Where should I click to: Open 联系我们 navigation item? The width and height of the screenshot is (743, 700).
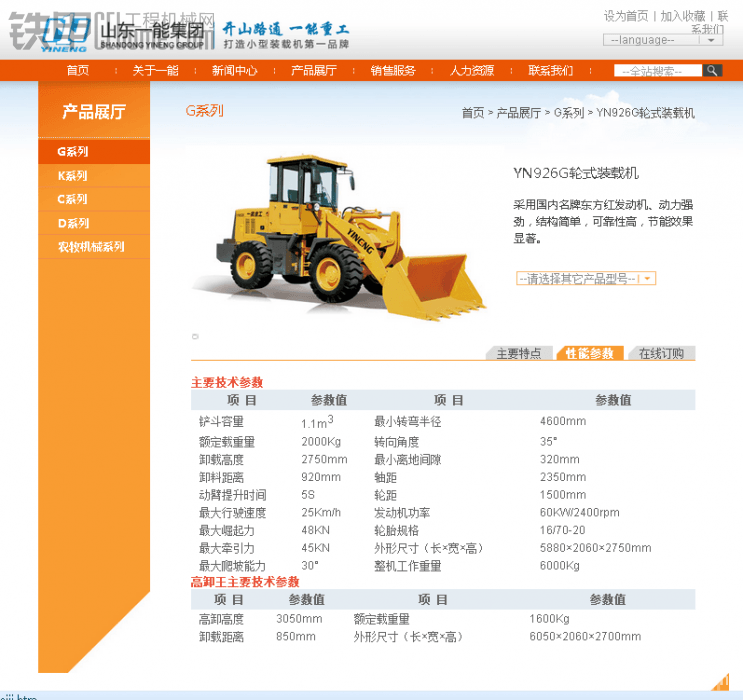pyautogui.click(x=551, y=71)
